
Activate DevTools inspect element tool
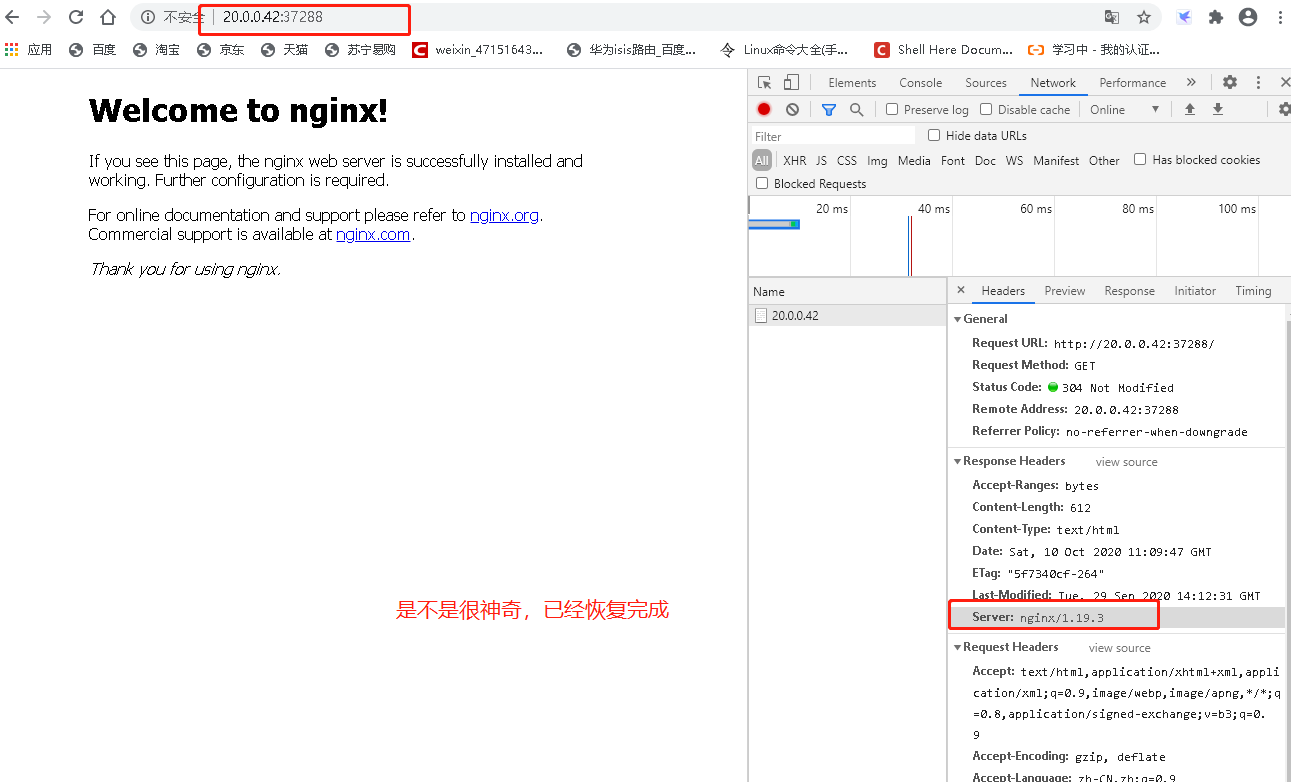(764, 83)
